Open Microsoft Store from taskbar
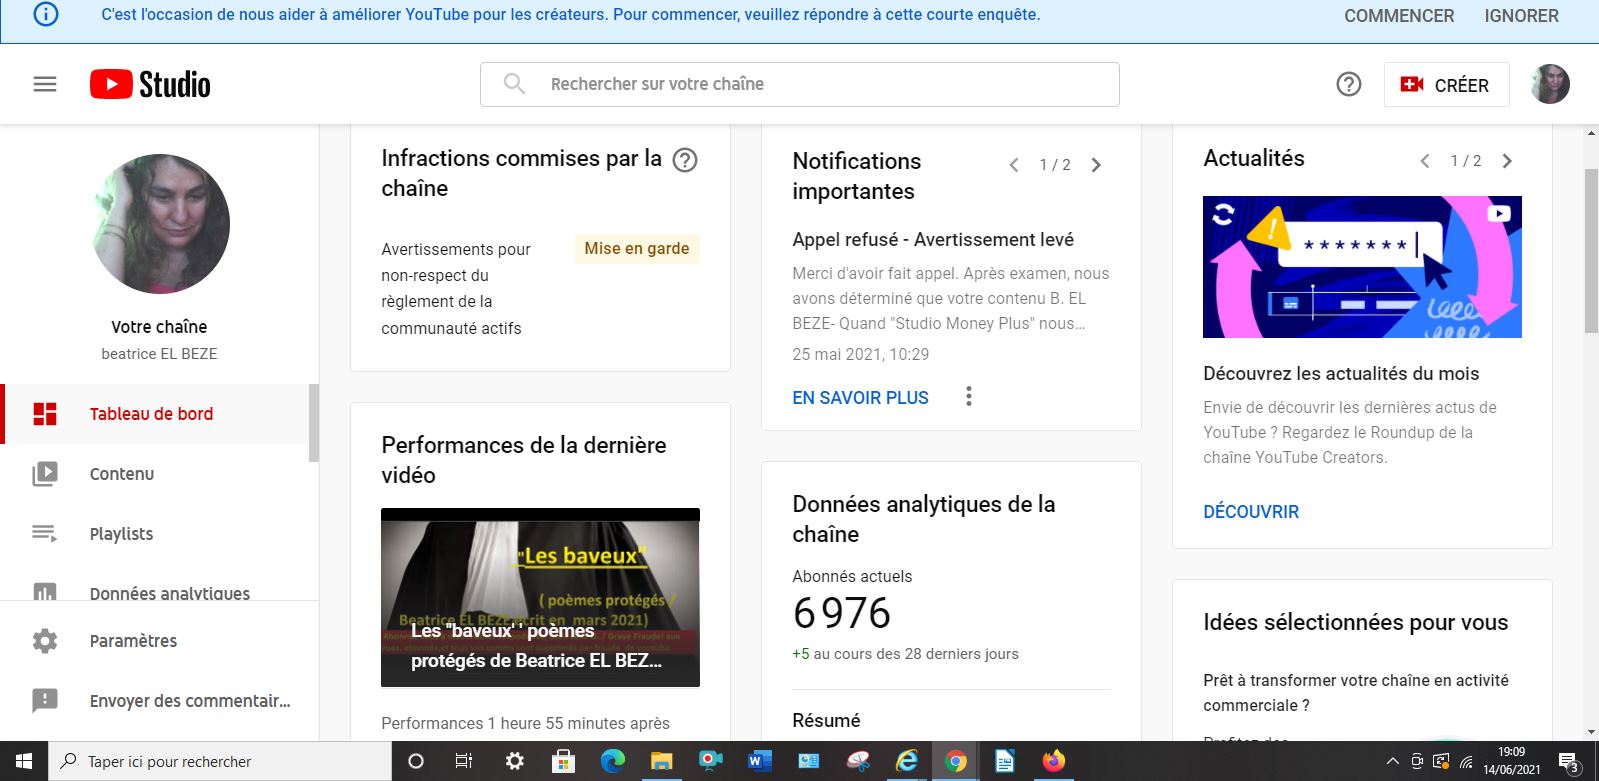The image size is (1599, 781). coord(563,761)
